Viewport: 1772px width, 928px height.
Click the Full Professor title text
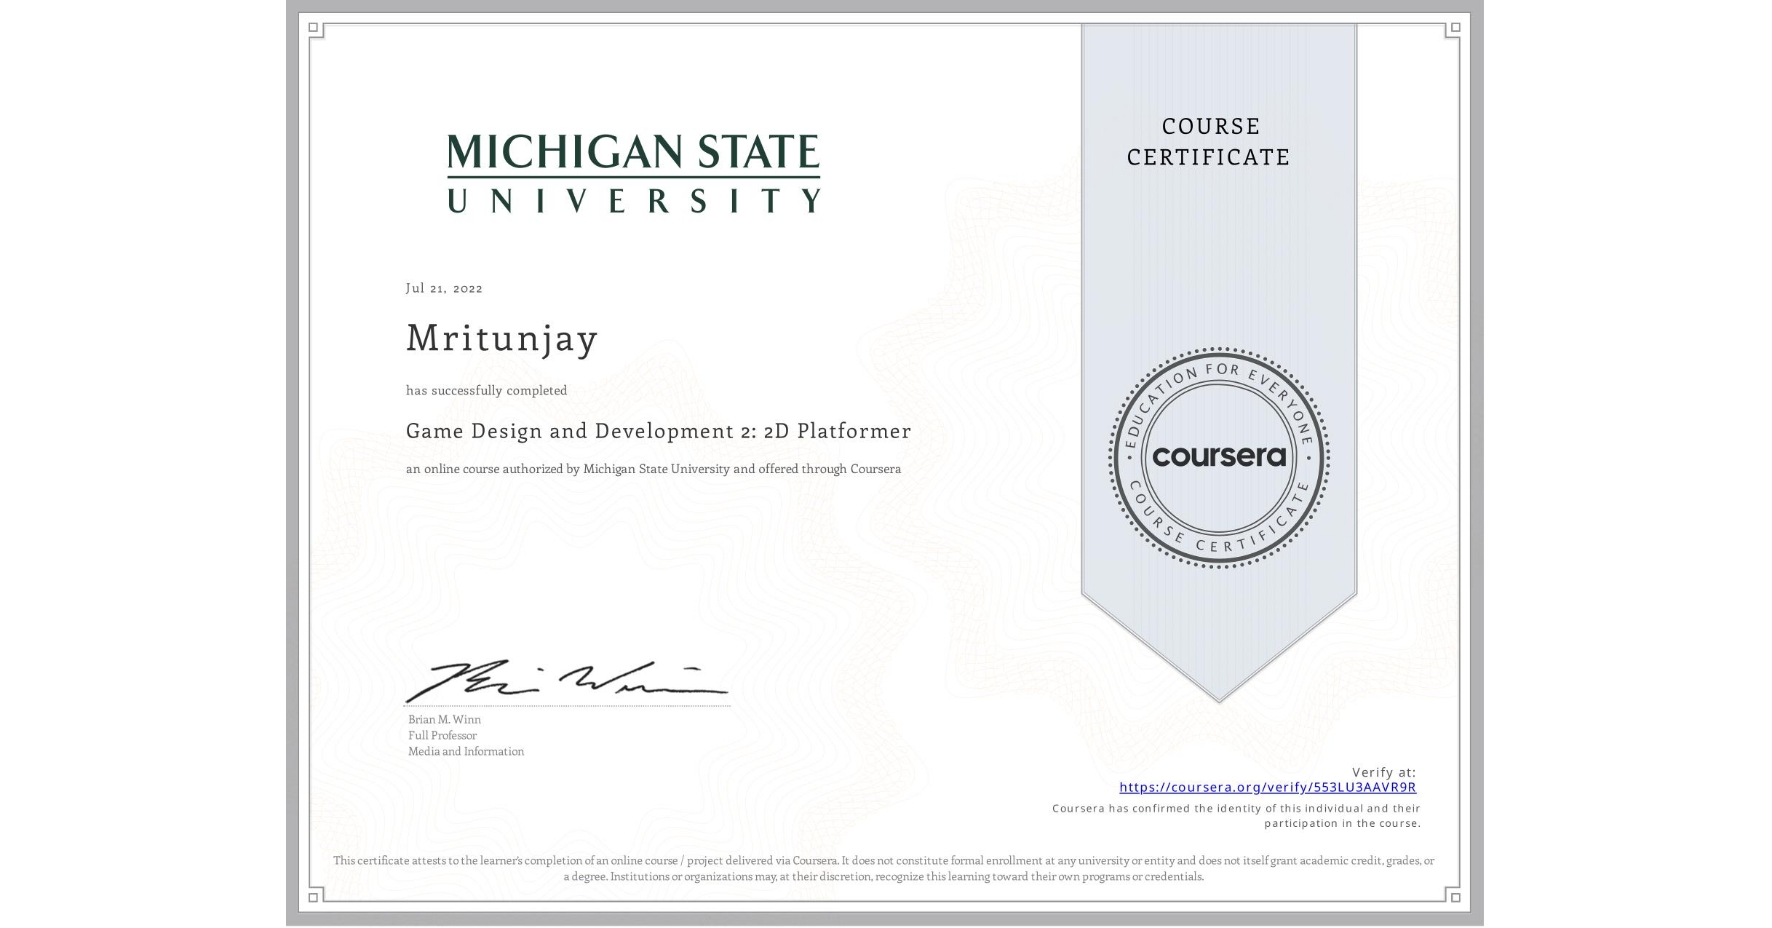pos(440,735)
